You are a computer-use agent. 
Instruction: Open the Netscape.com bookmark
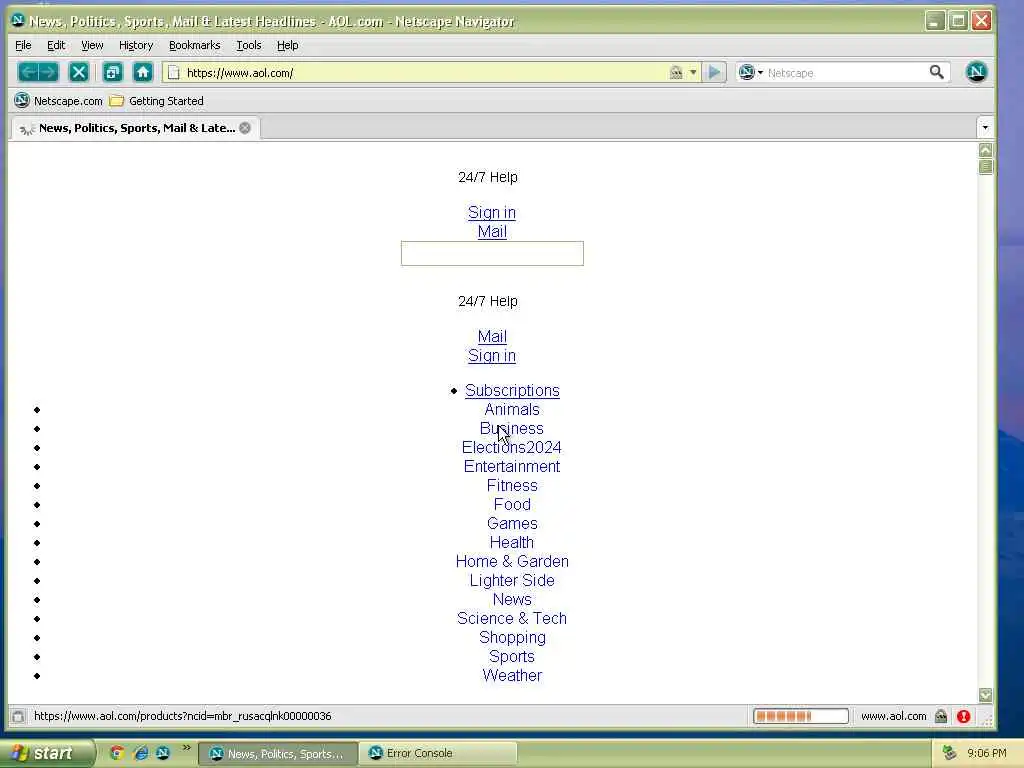(59, 101)
